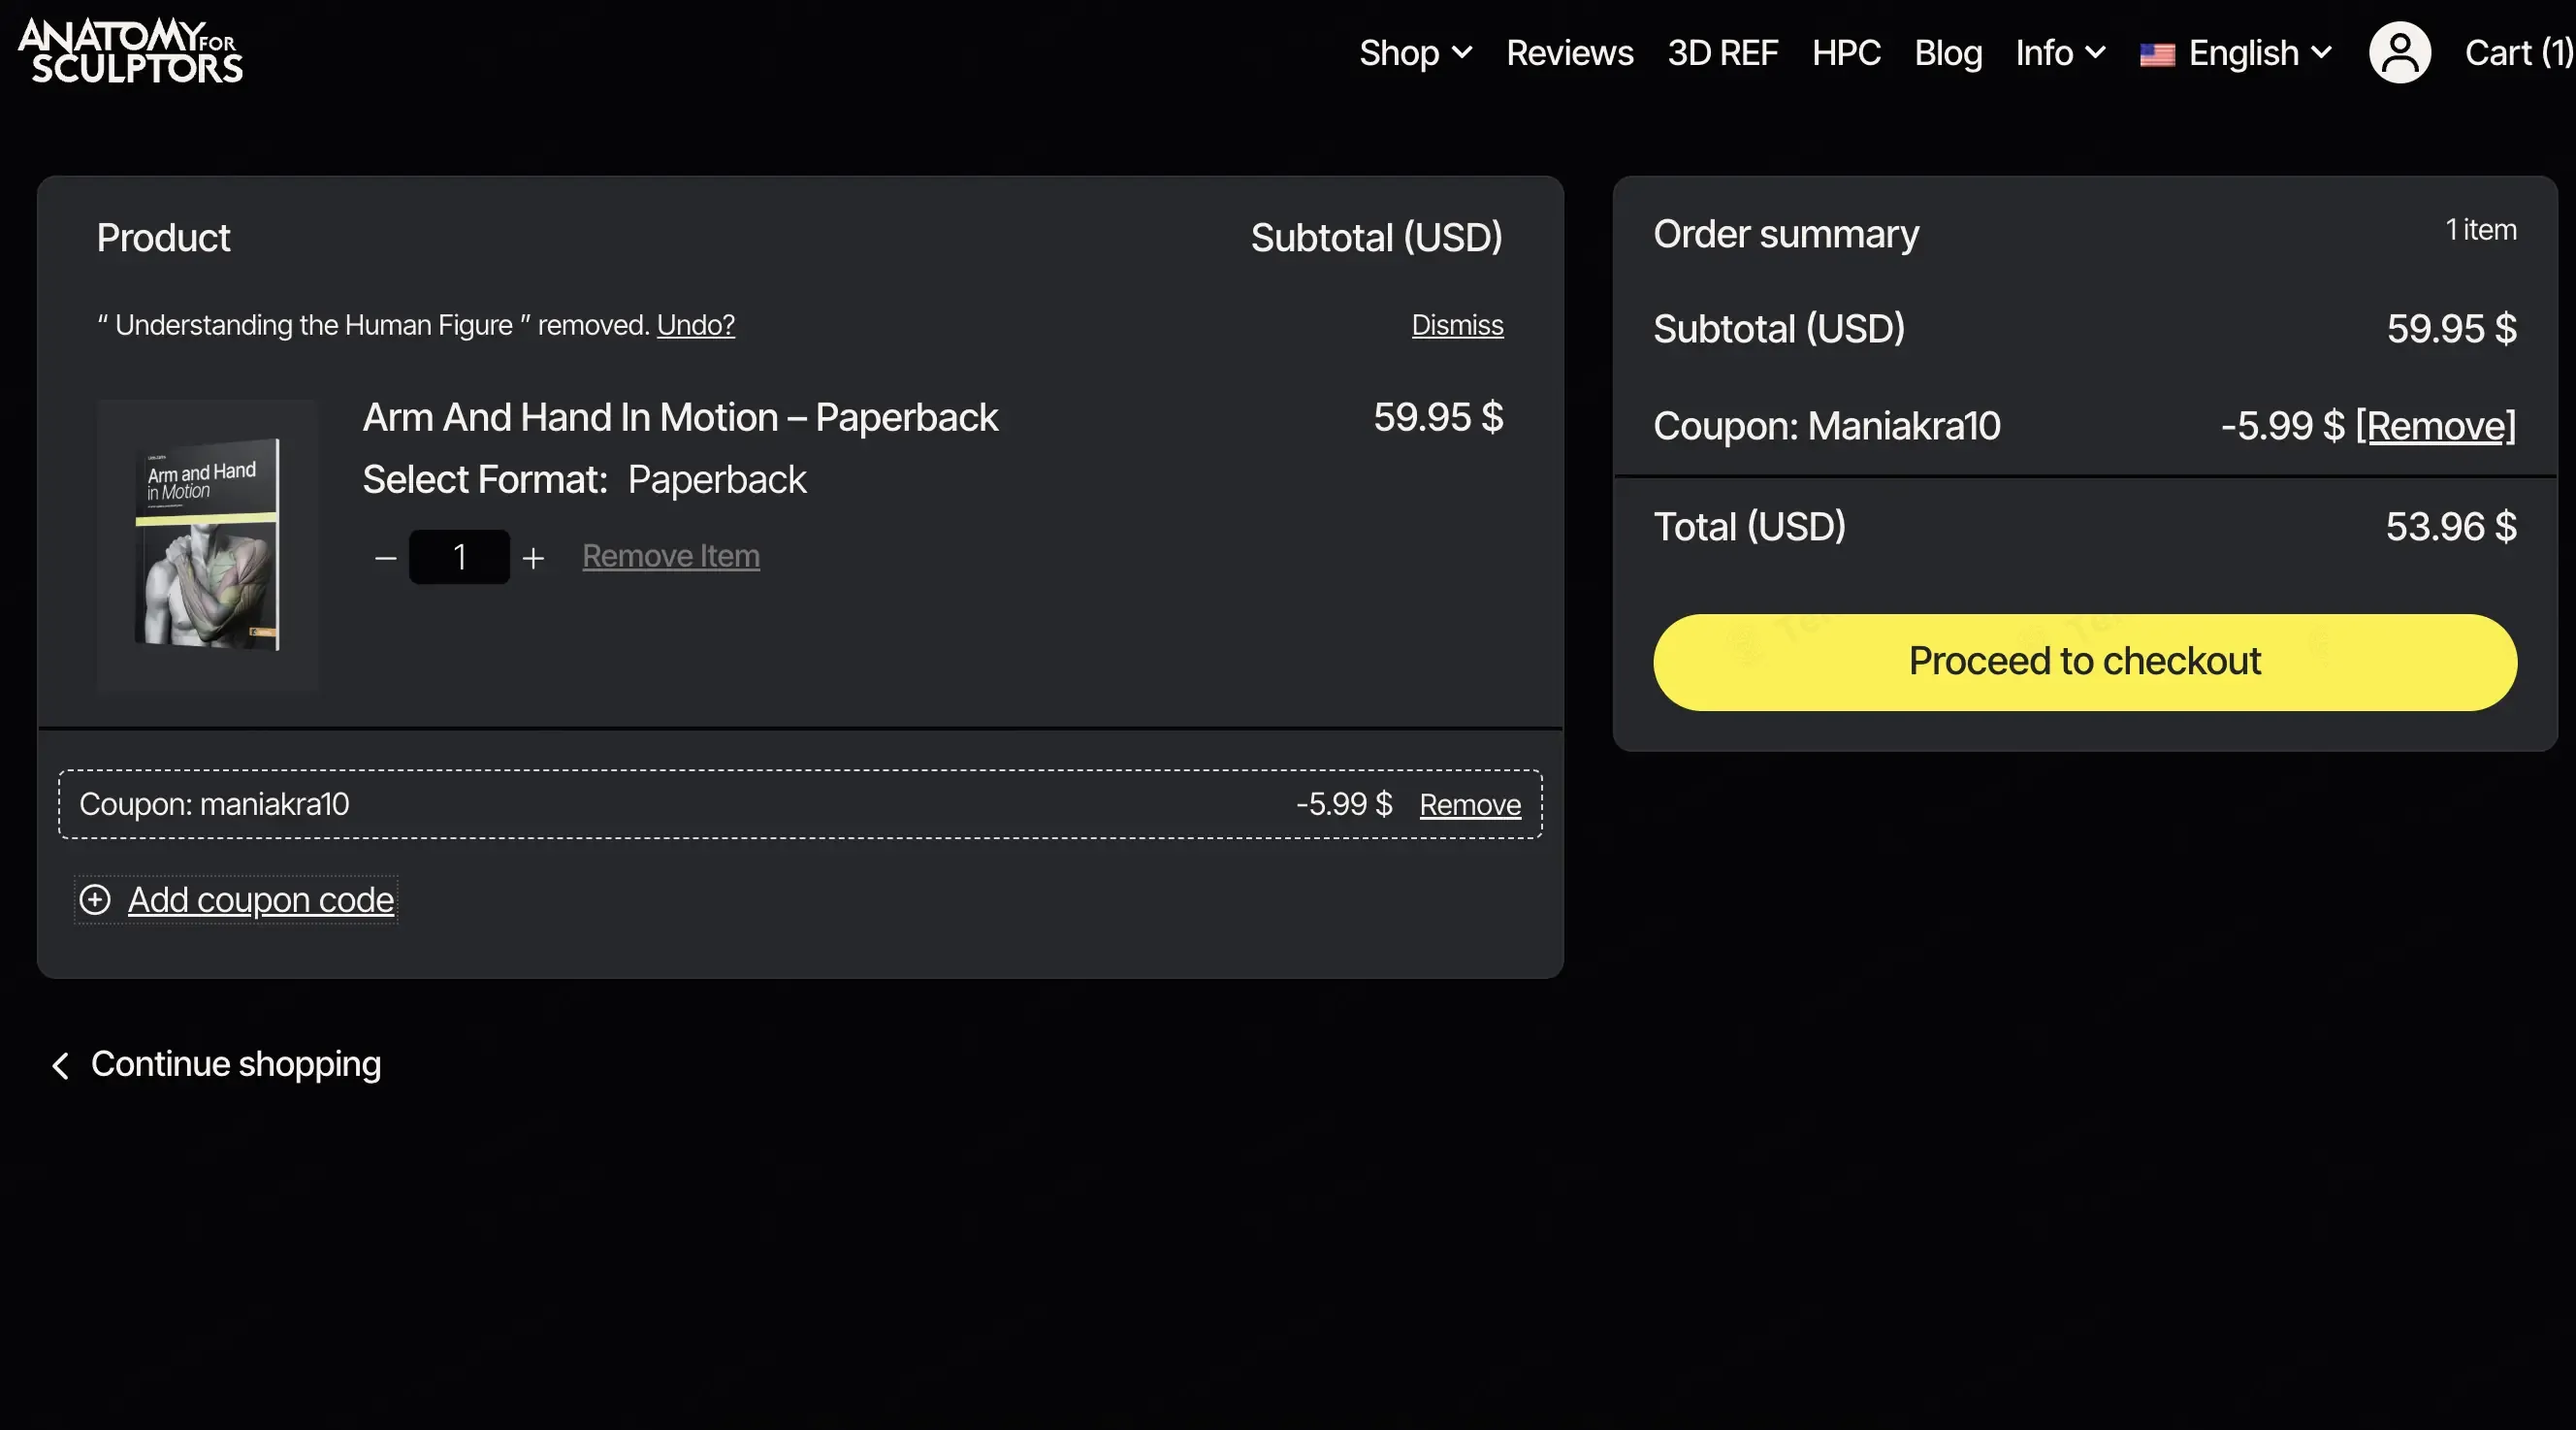The height and width of the screenshot is (1430, 2576).
Task: Open the English language selector
Action: [2259, 53]
